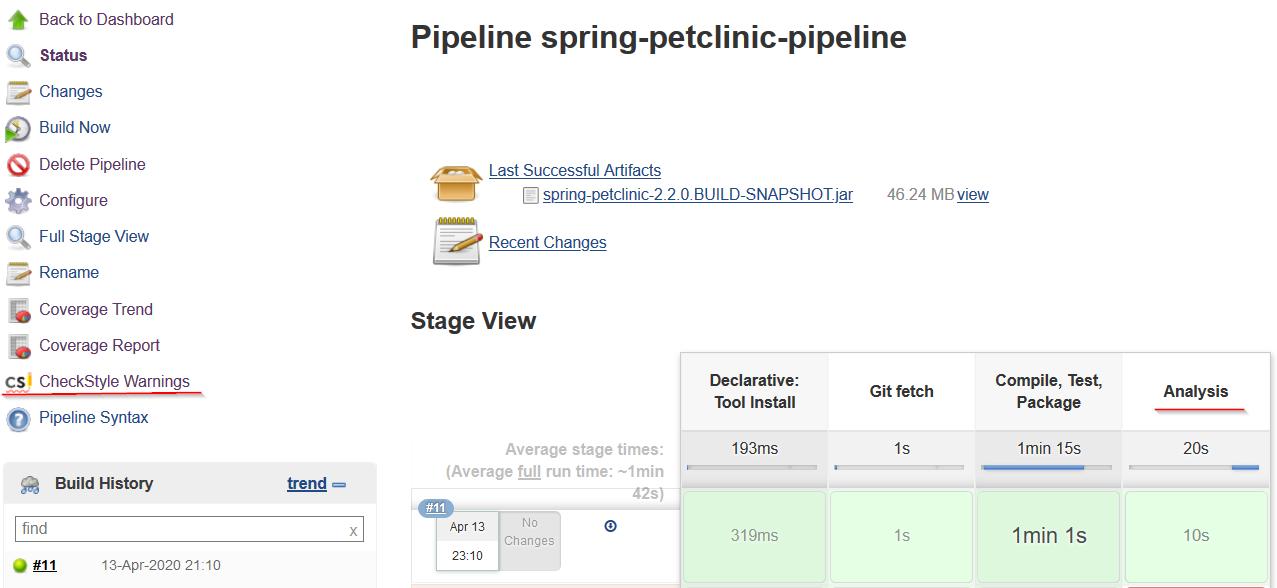Click the Delete Pipeline red icon

pyautogui.click(x=20, y=164)
